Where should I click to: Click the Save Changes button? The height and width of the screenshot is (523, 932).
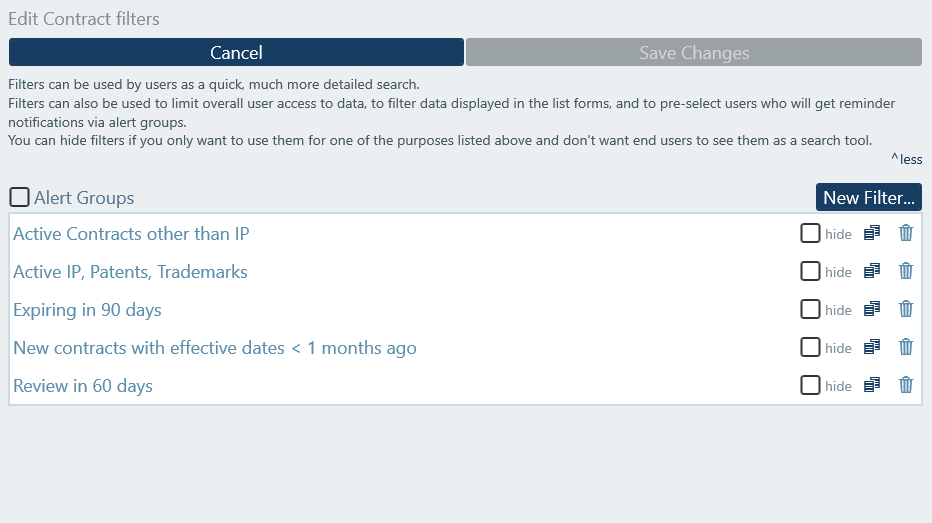(694, 53)
